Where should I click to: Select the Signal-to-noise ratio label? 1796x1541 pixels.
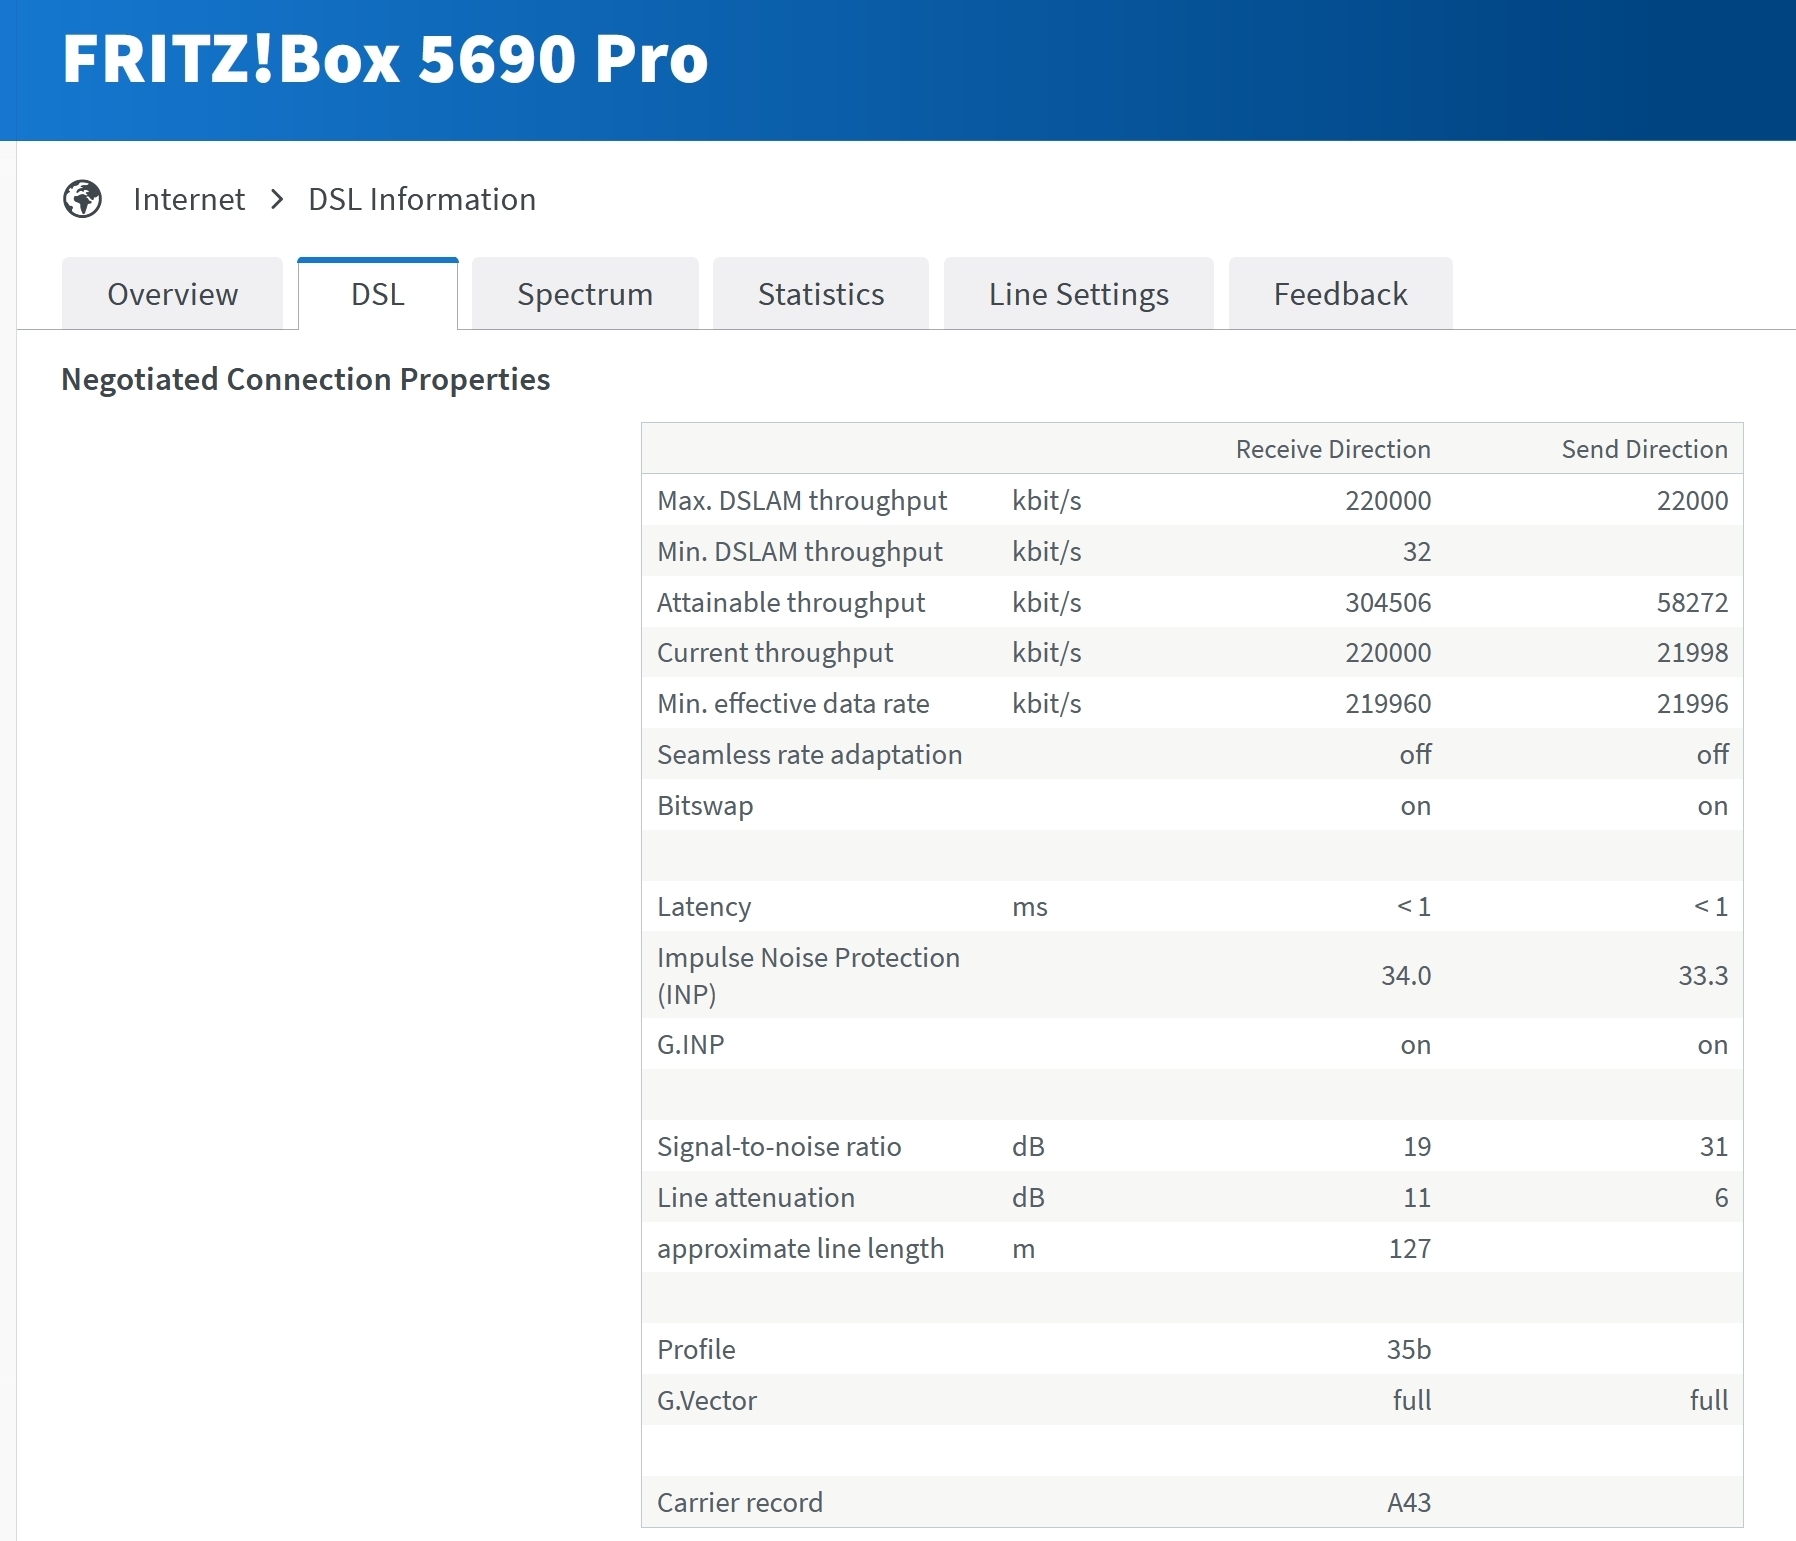click(779, 1146)
